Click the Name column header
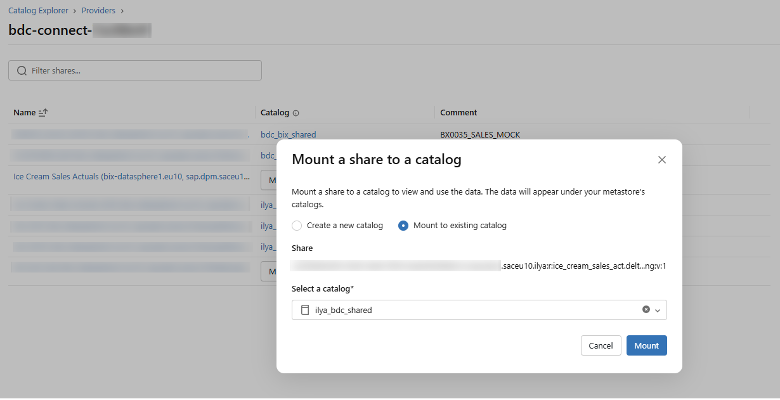Screen dimensions: 780x400 pos(24,113)
